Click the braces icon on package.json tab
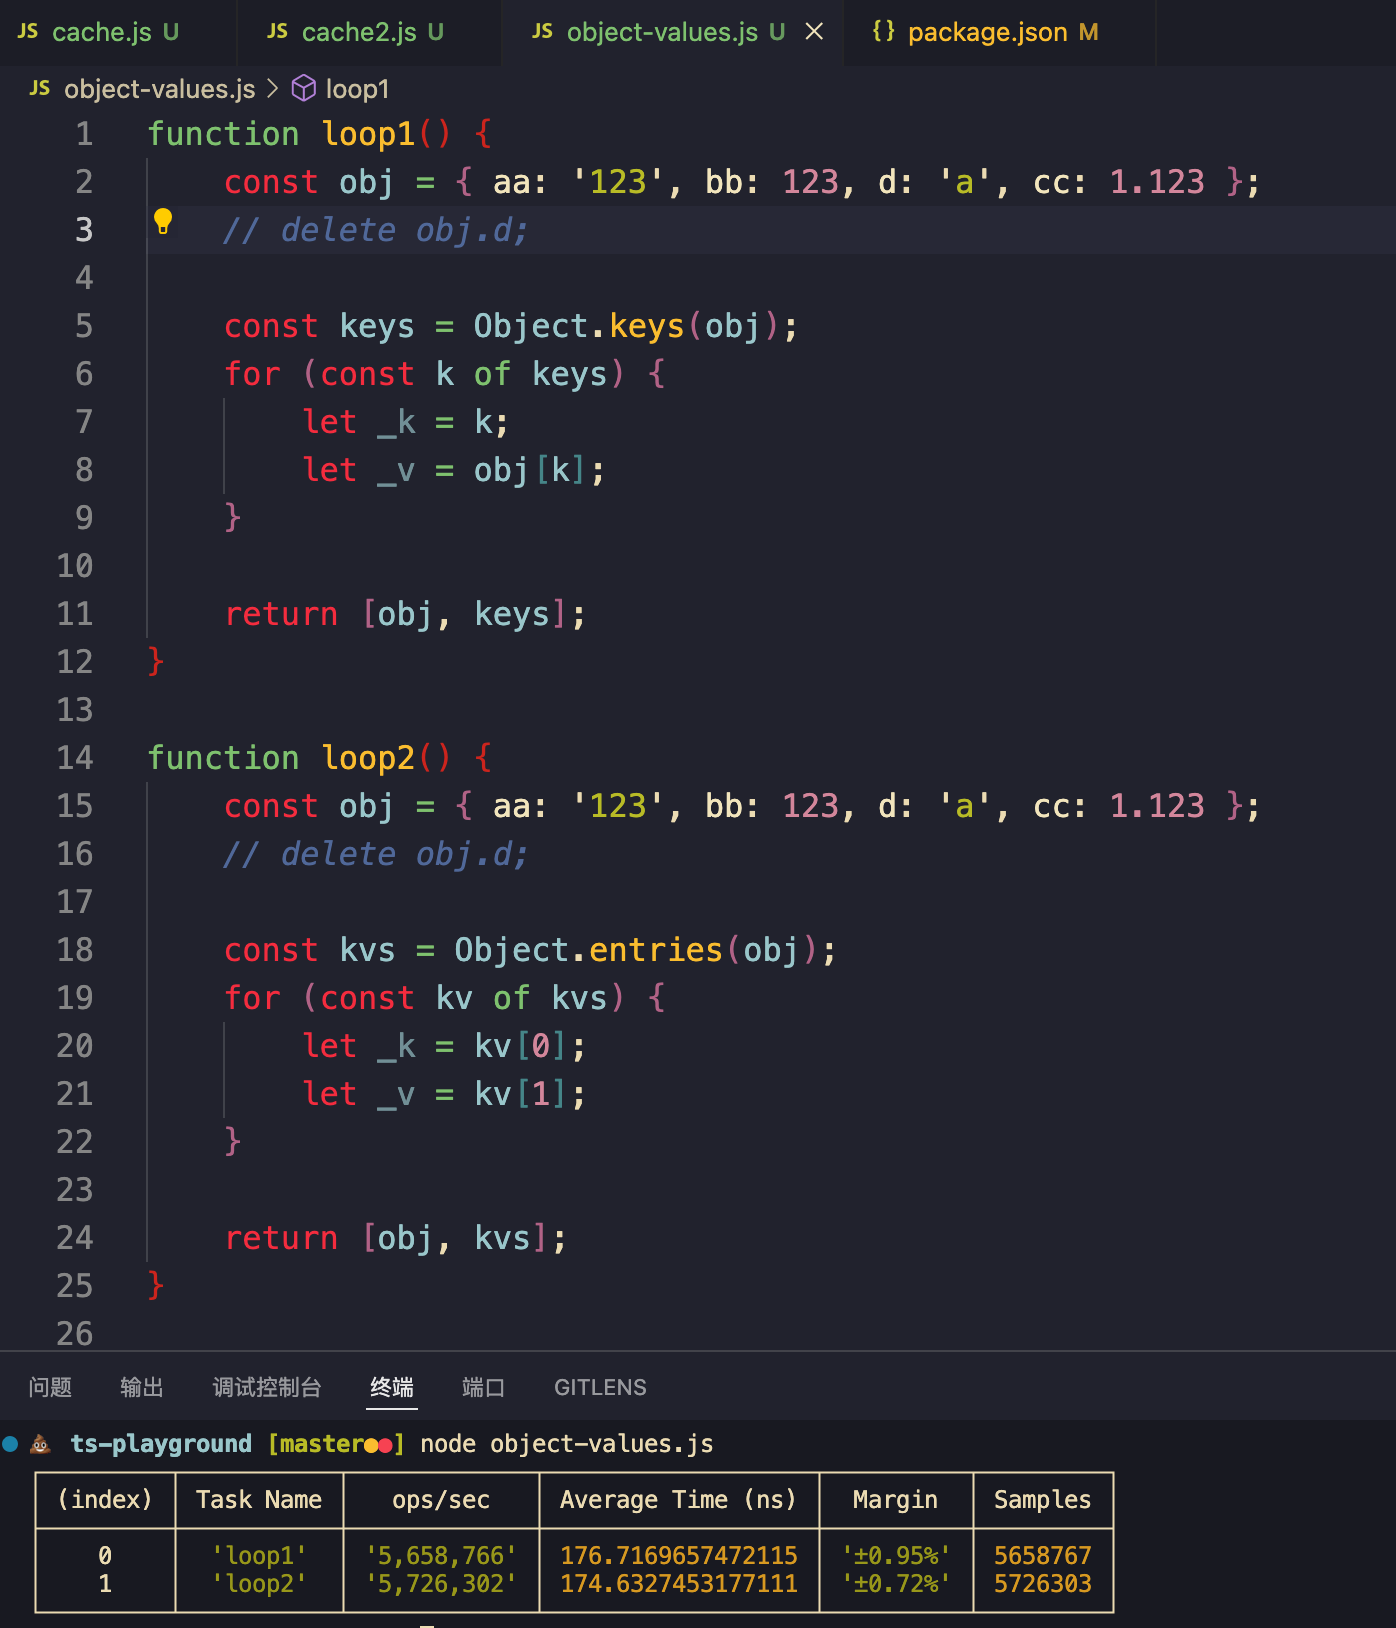1396x1628 pixels. pos(884,32)
